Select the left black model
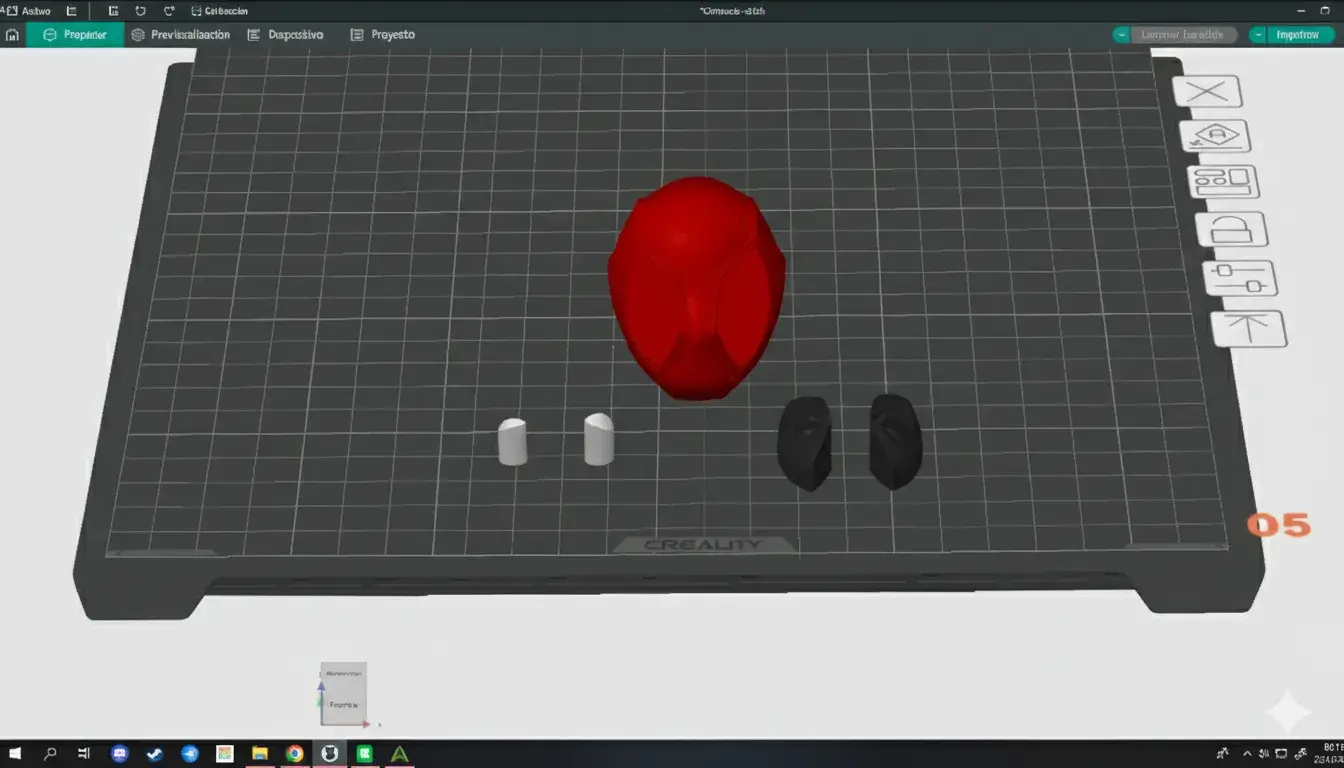This screenshot has width=1344, height=768. (x=805, y=443)
